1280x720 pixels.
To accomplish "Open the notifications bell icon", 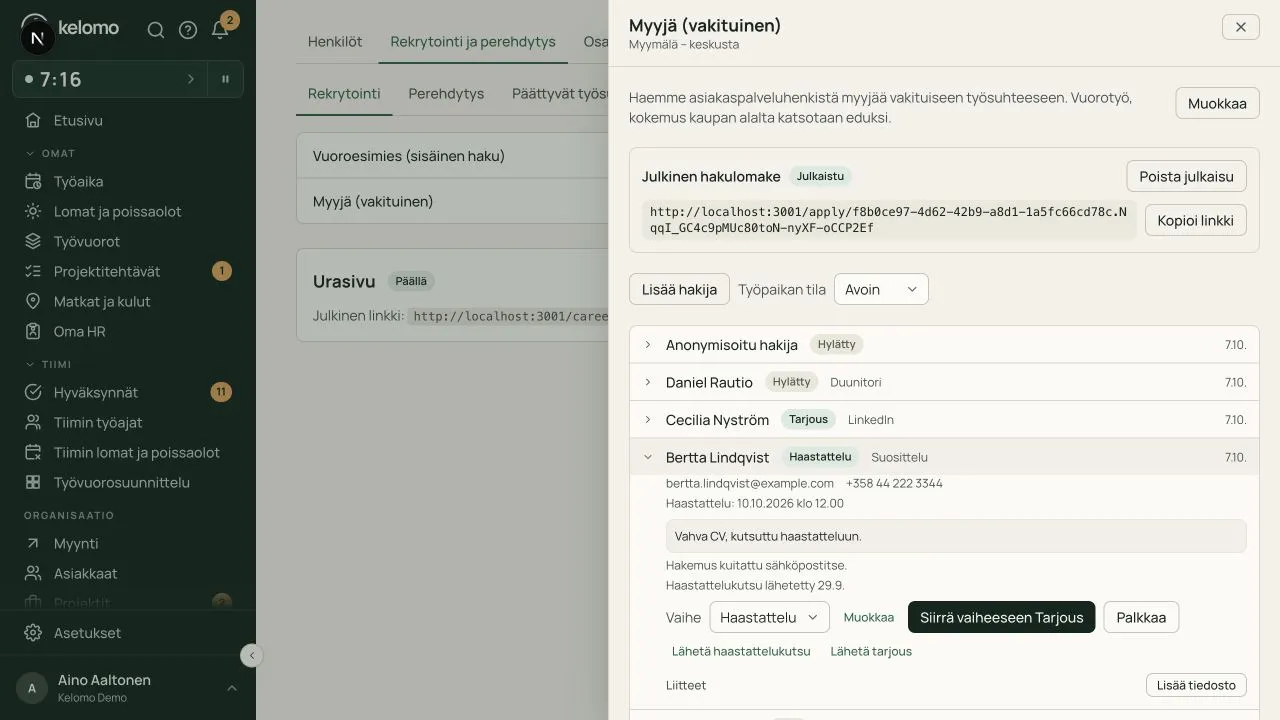I will coord(220,30).
